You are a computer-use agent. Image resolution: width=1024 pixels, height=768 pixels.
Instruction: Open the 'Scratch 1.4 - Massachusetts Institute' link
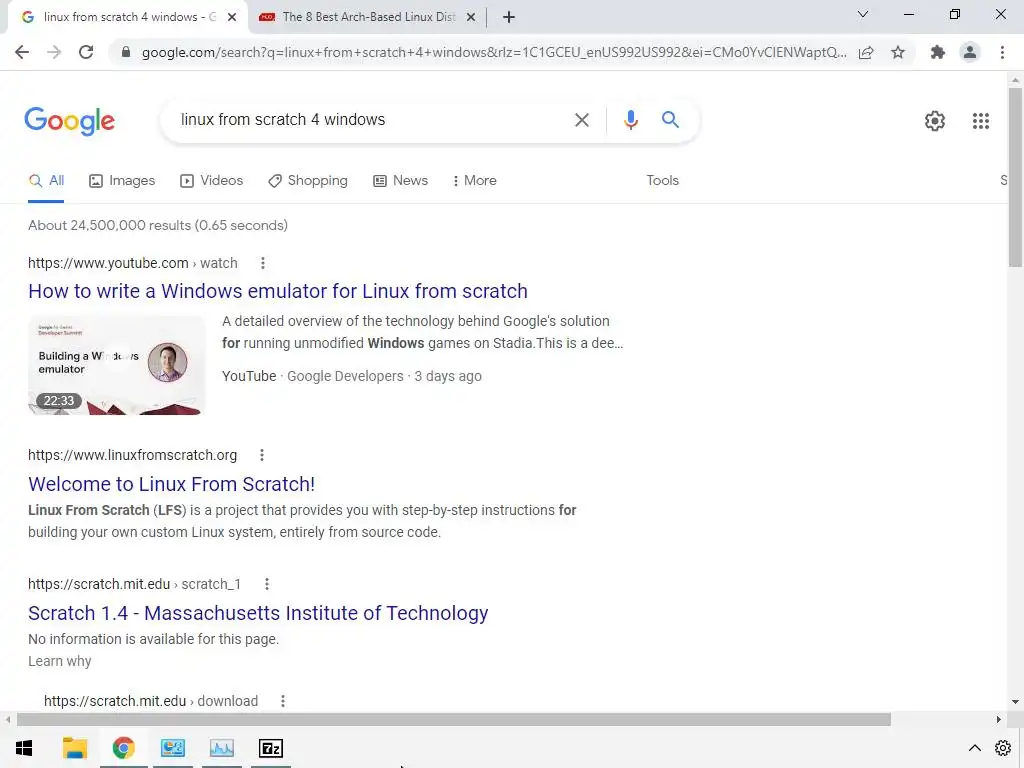click(258, 613)
